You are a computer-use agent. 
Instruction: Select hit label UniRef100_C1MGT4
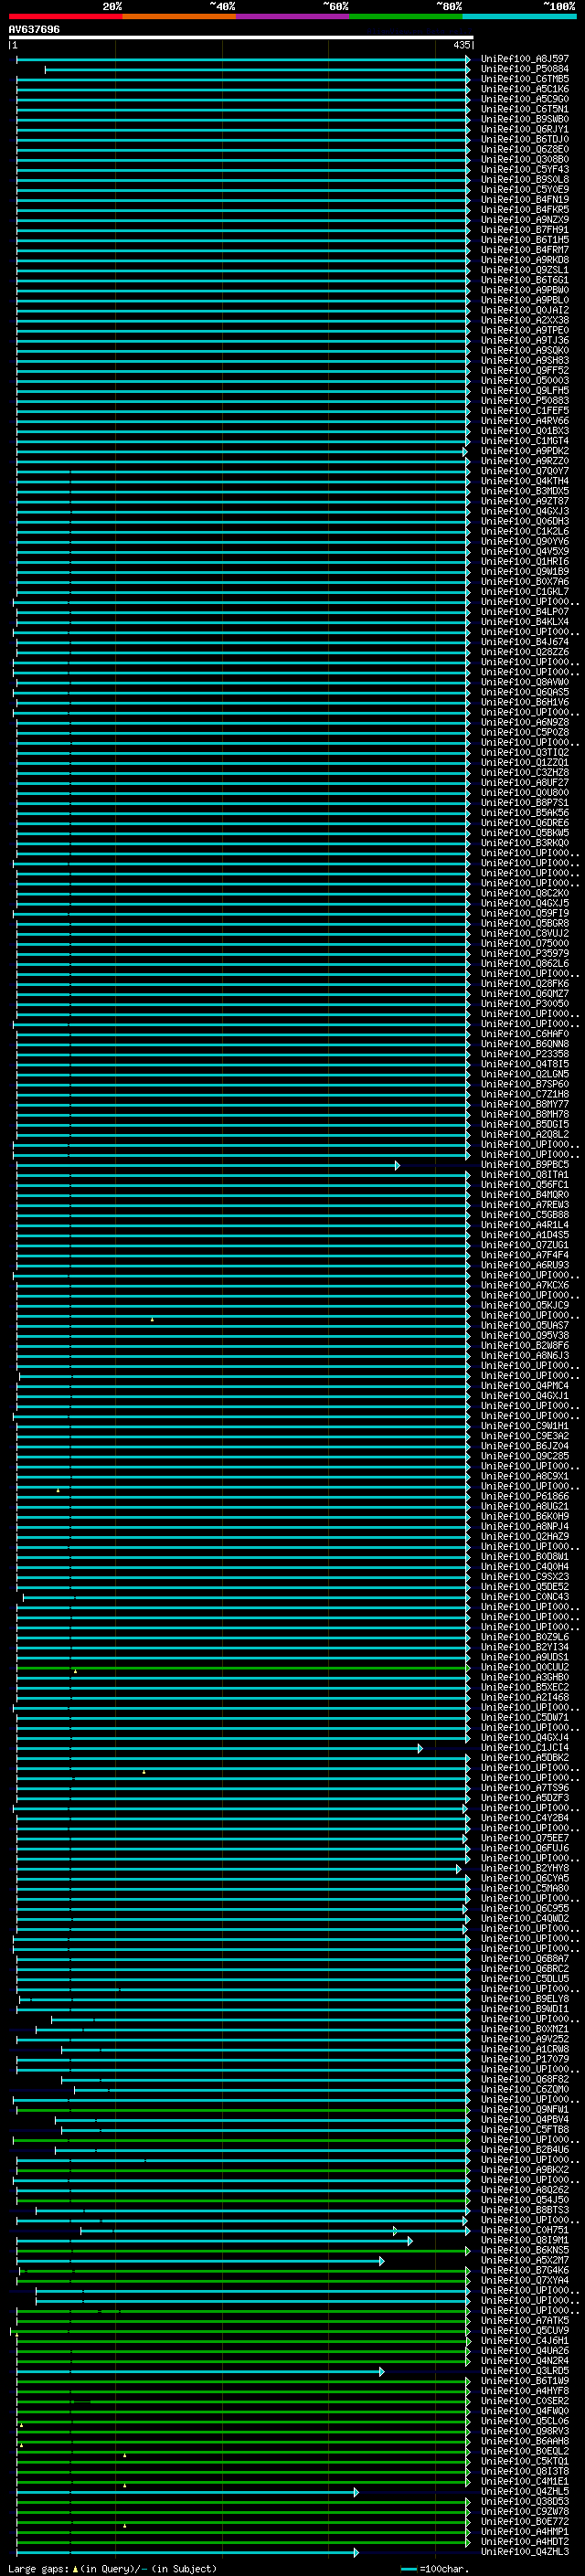(x=524, y=441)
